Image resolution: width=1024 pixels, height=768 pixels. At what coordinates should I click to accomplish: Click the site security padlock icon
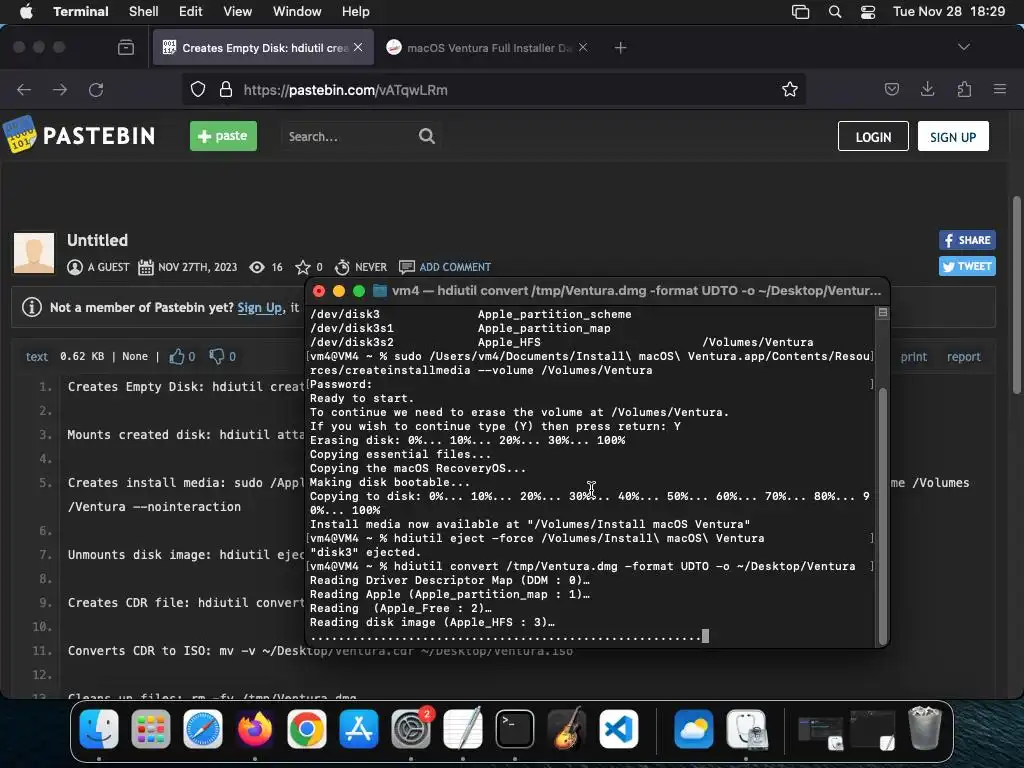[x=226, y=89]
